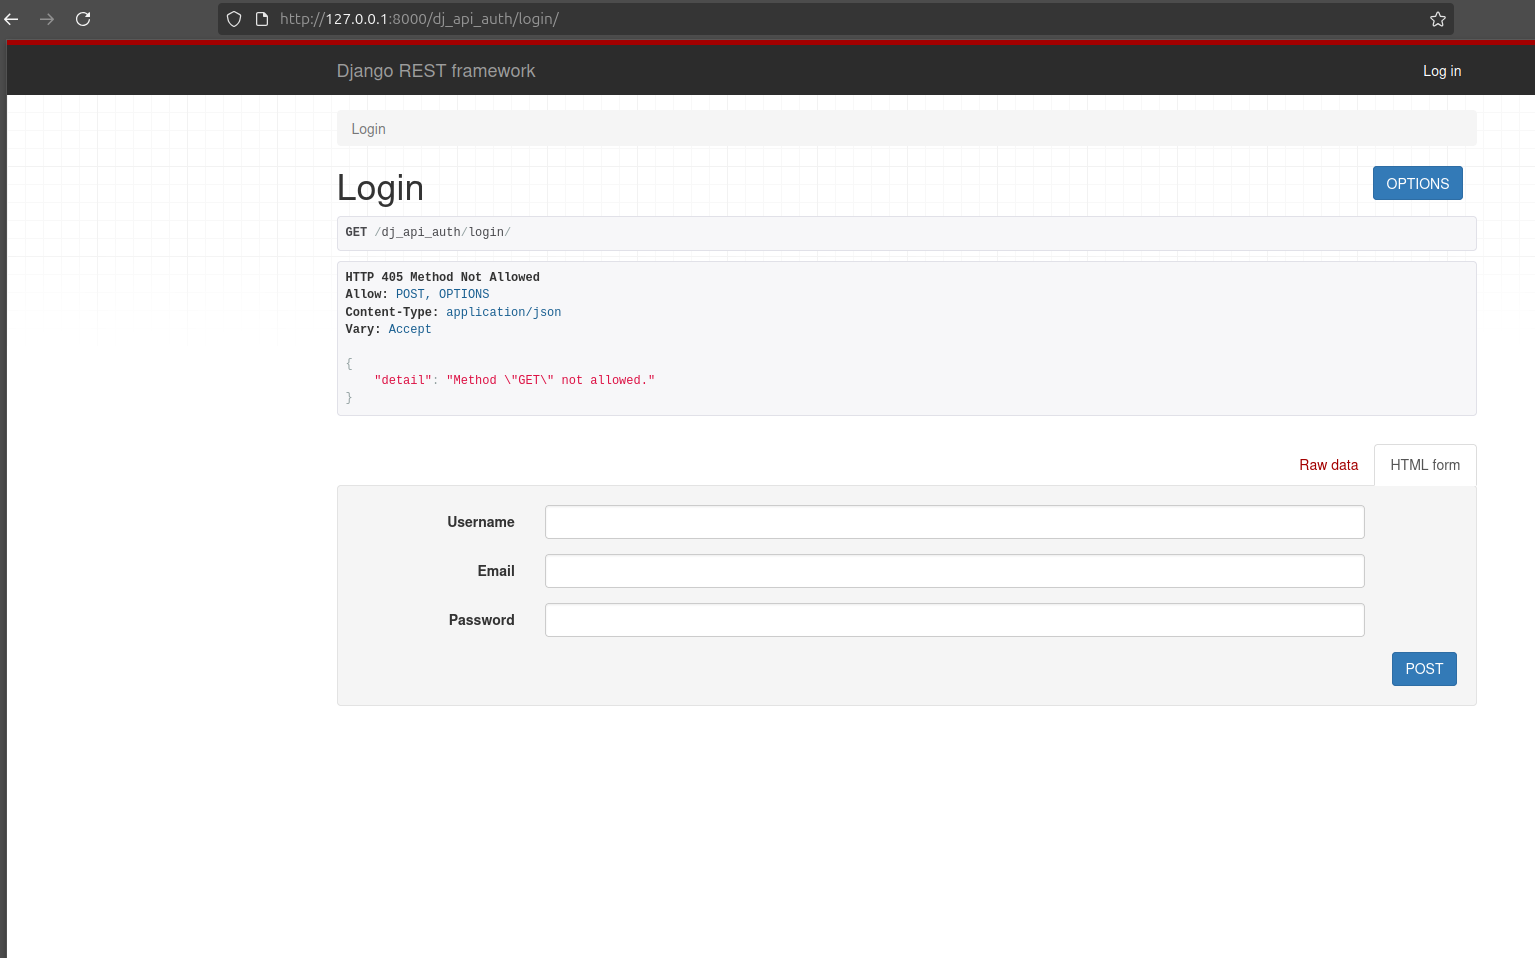
Task: Click the forward navigation arrow
Action: 47,18
